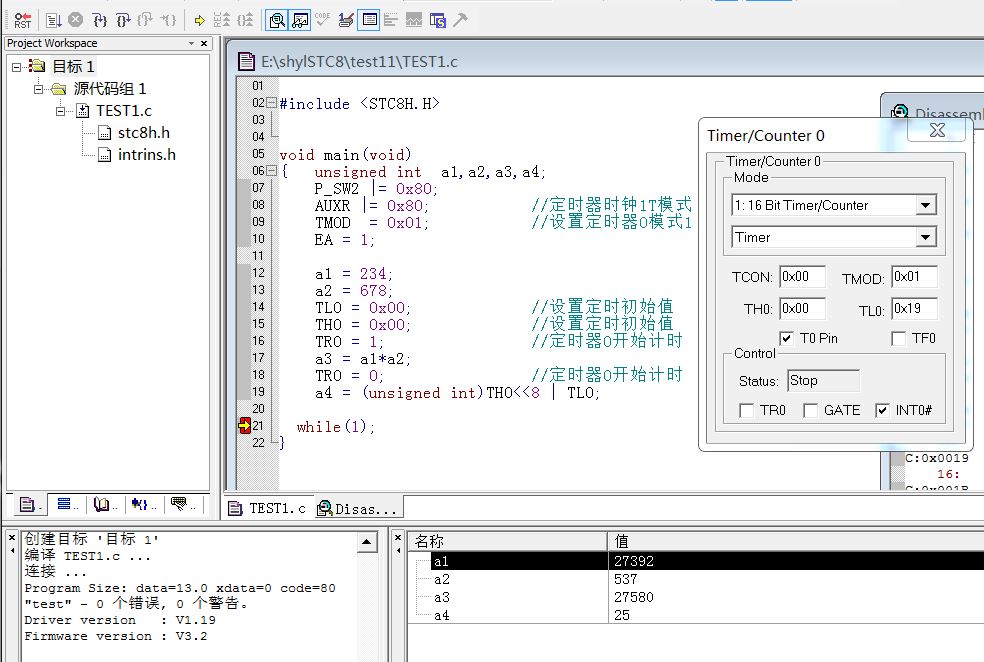Viewport: 984px width, 662px height.
Task: Select stc8h.h in the project tree
Action: (x=144, y=133)
